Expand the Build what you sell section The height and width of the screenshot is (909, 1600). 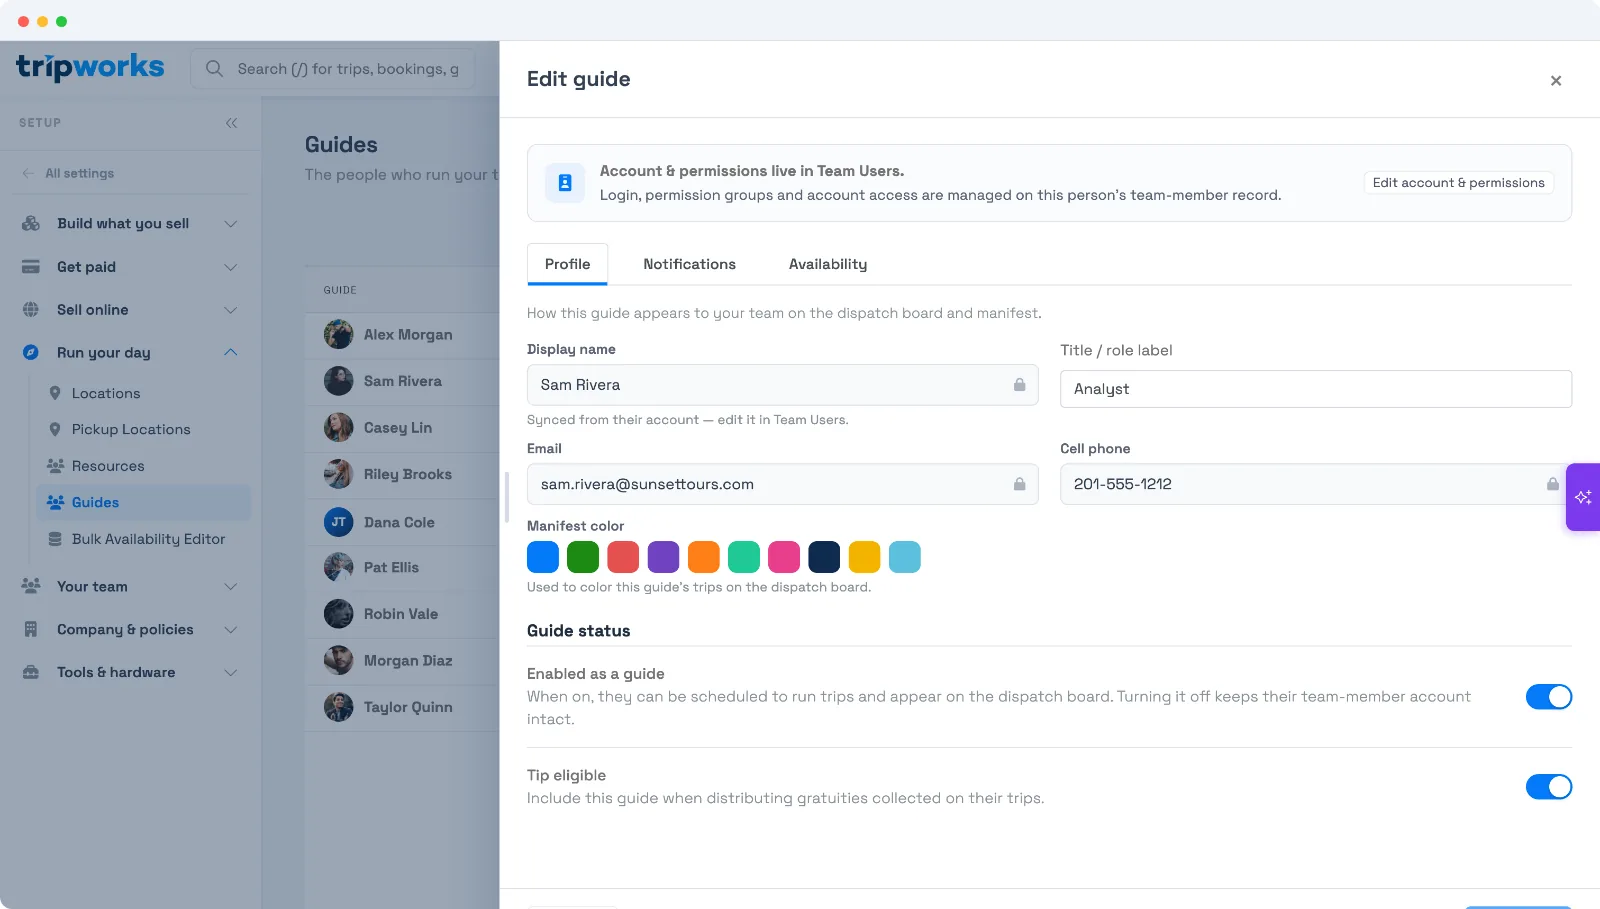(231, 224)
